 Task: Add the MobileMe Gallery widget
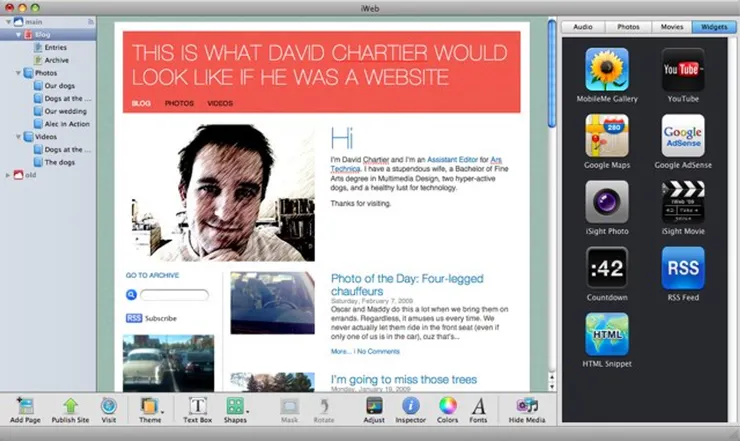point(607,69)
